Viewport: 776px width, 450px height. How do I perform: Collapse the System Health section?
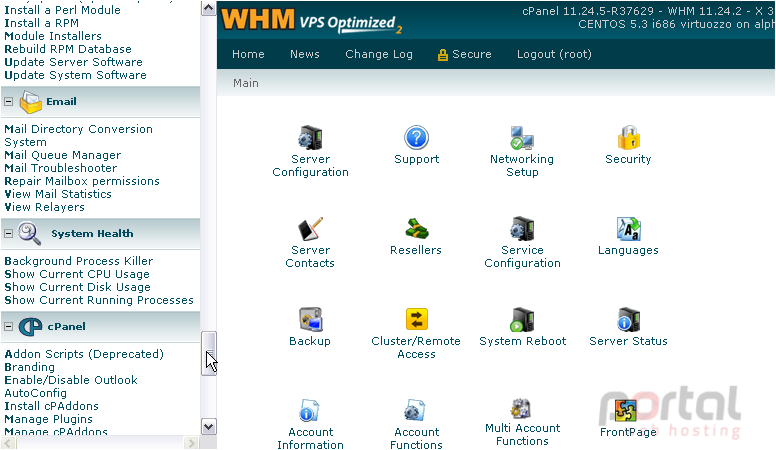pyautogui.click(x=8, y=233)
